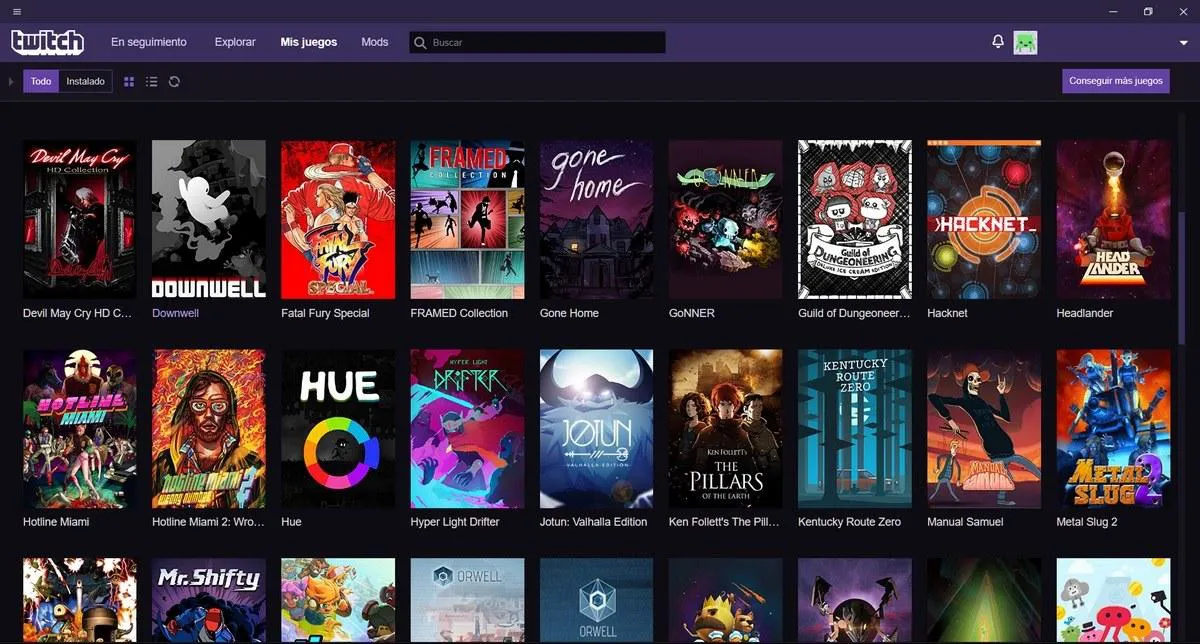Switch to list view
The image size is (1200, 644).
pos(152,81)
